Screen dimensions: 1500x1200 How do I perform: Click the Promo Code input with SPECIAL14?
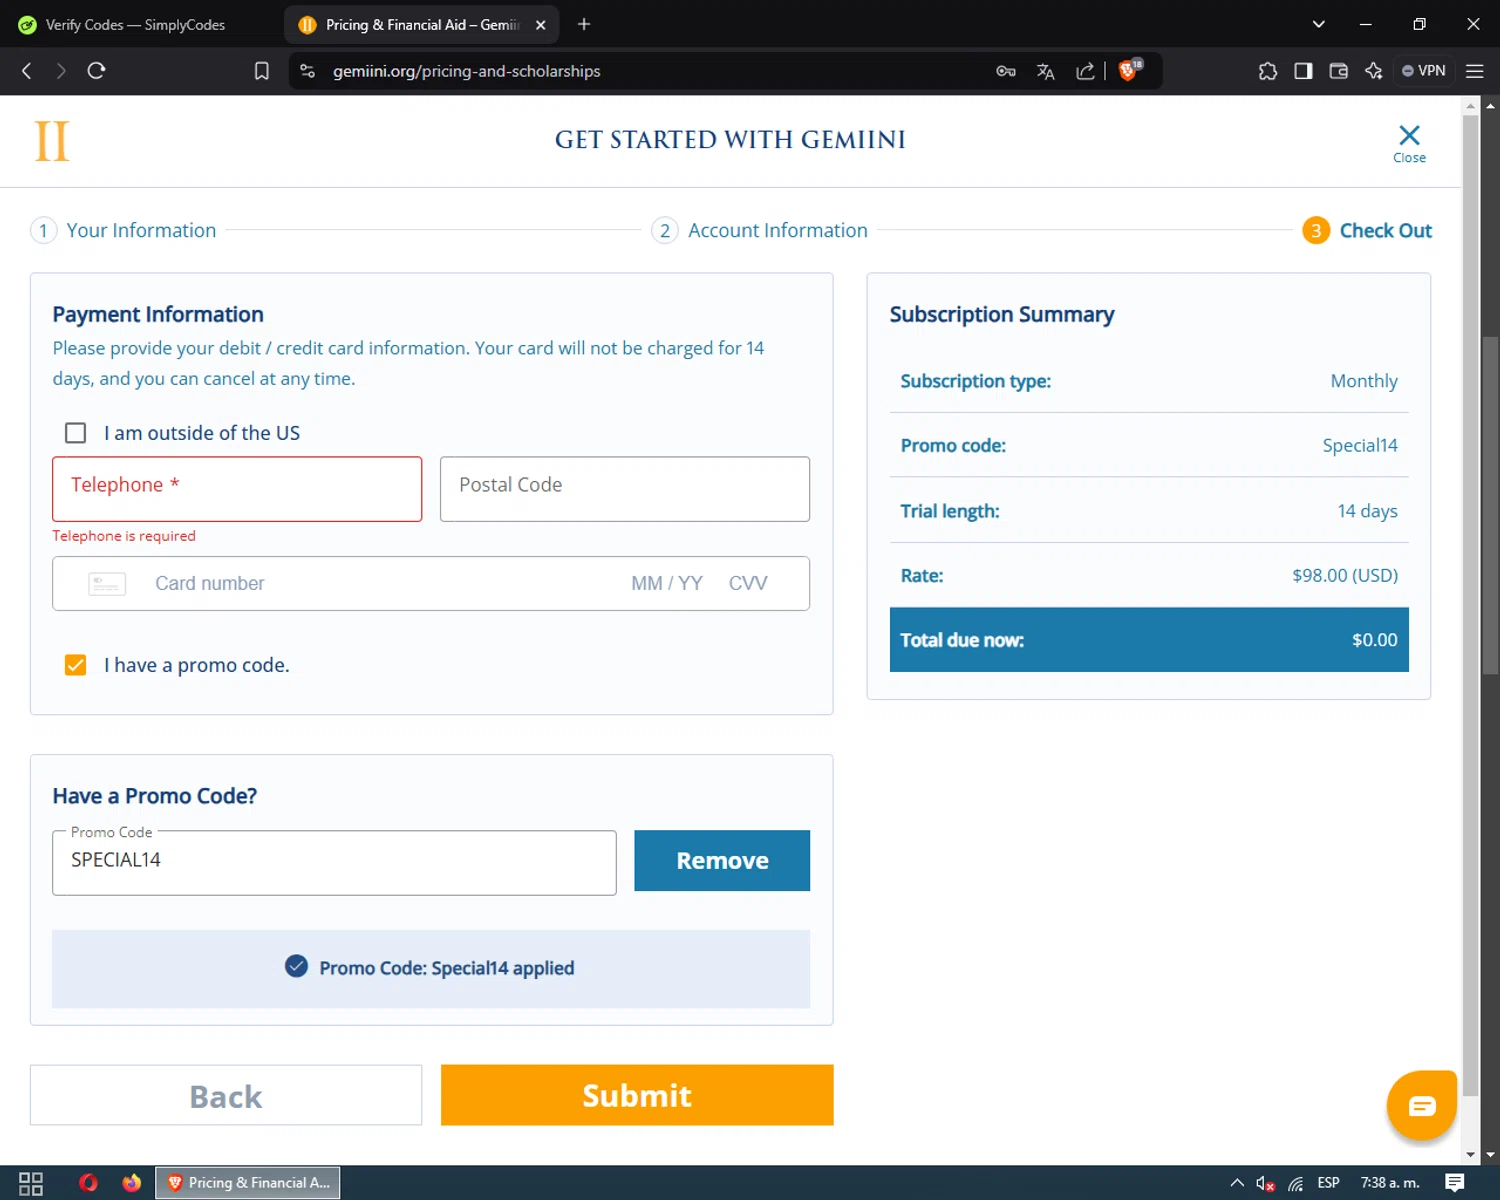click(x=334, y=863)
